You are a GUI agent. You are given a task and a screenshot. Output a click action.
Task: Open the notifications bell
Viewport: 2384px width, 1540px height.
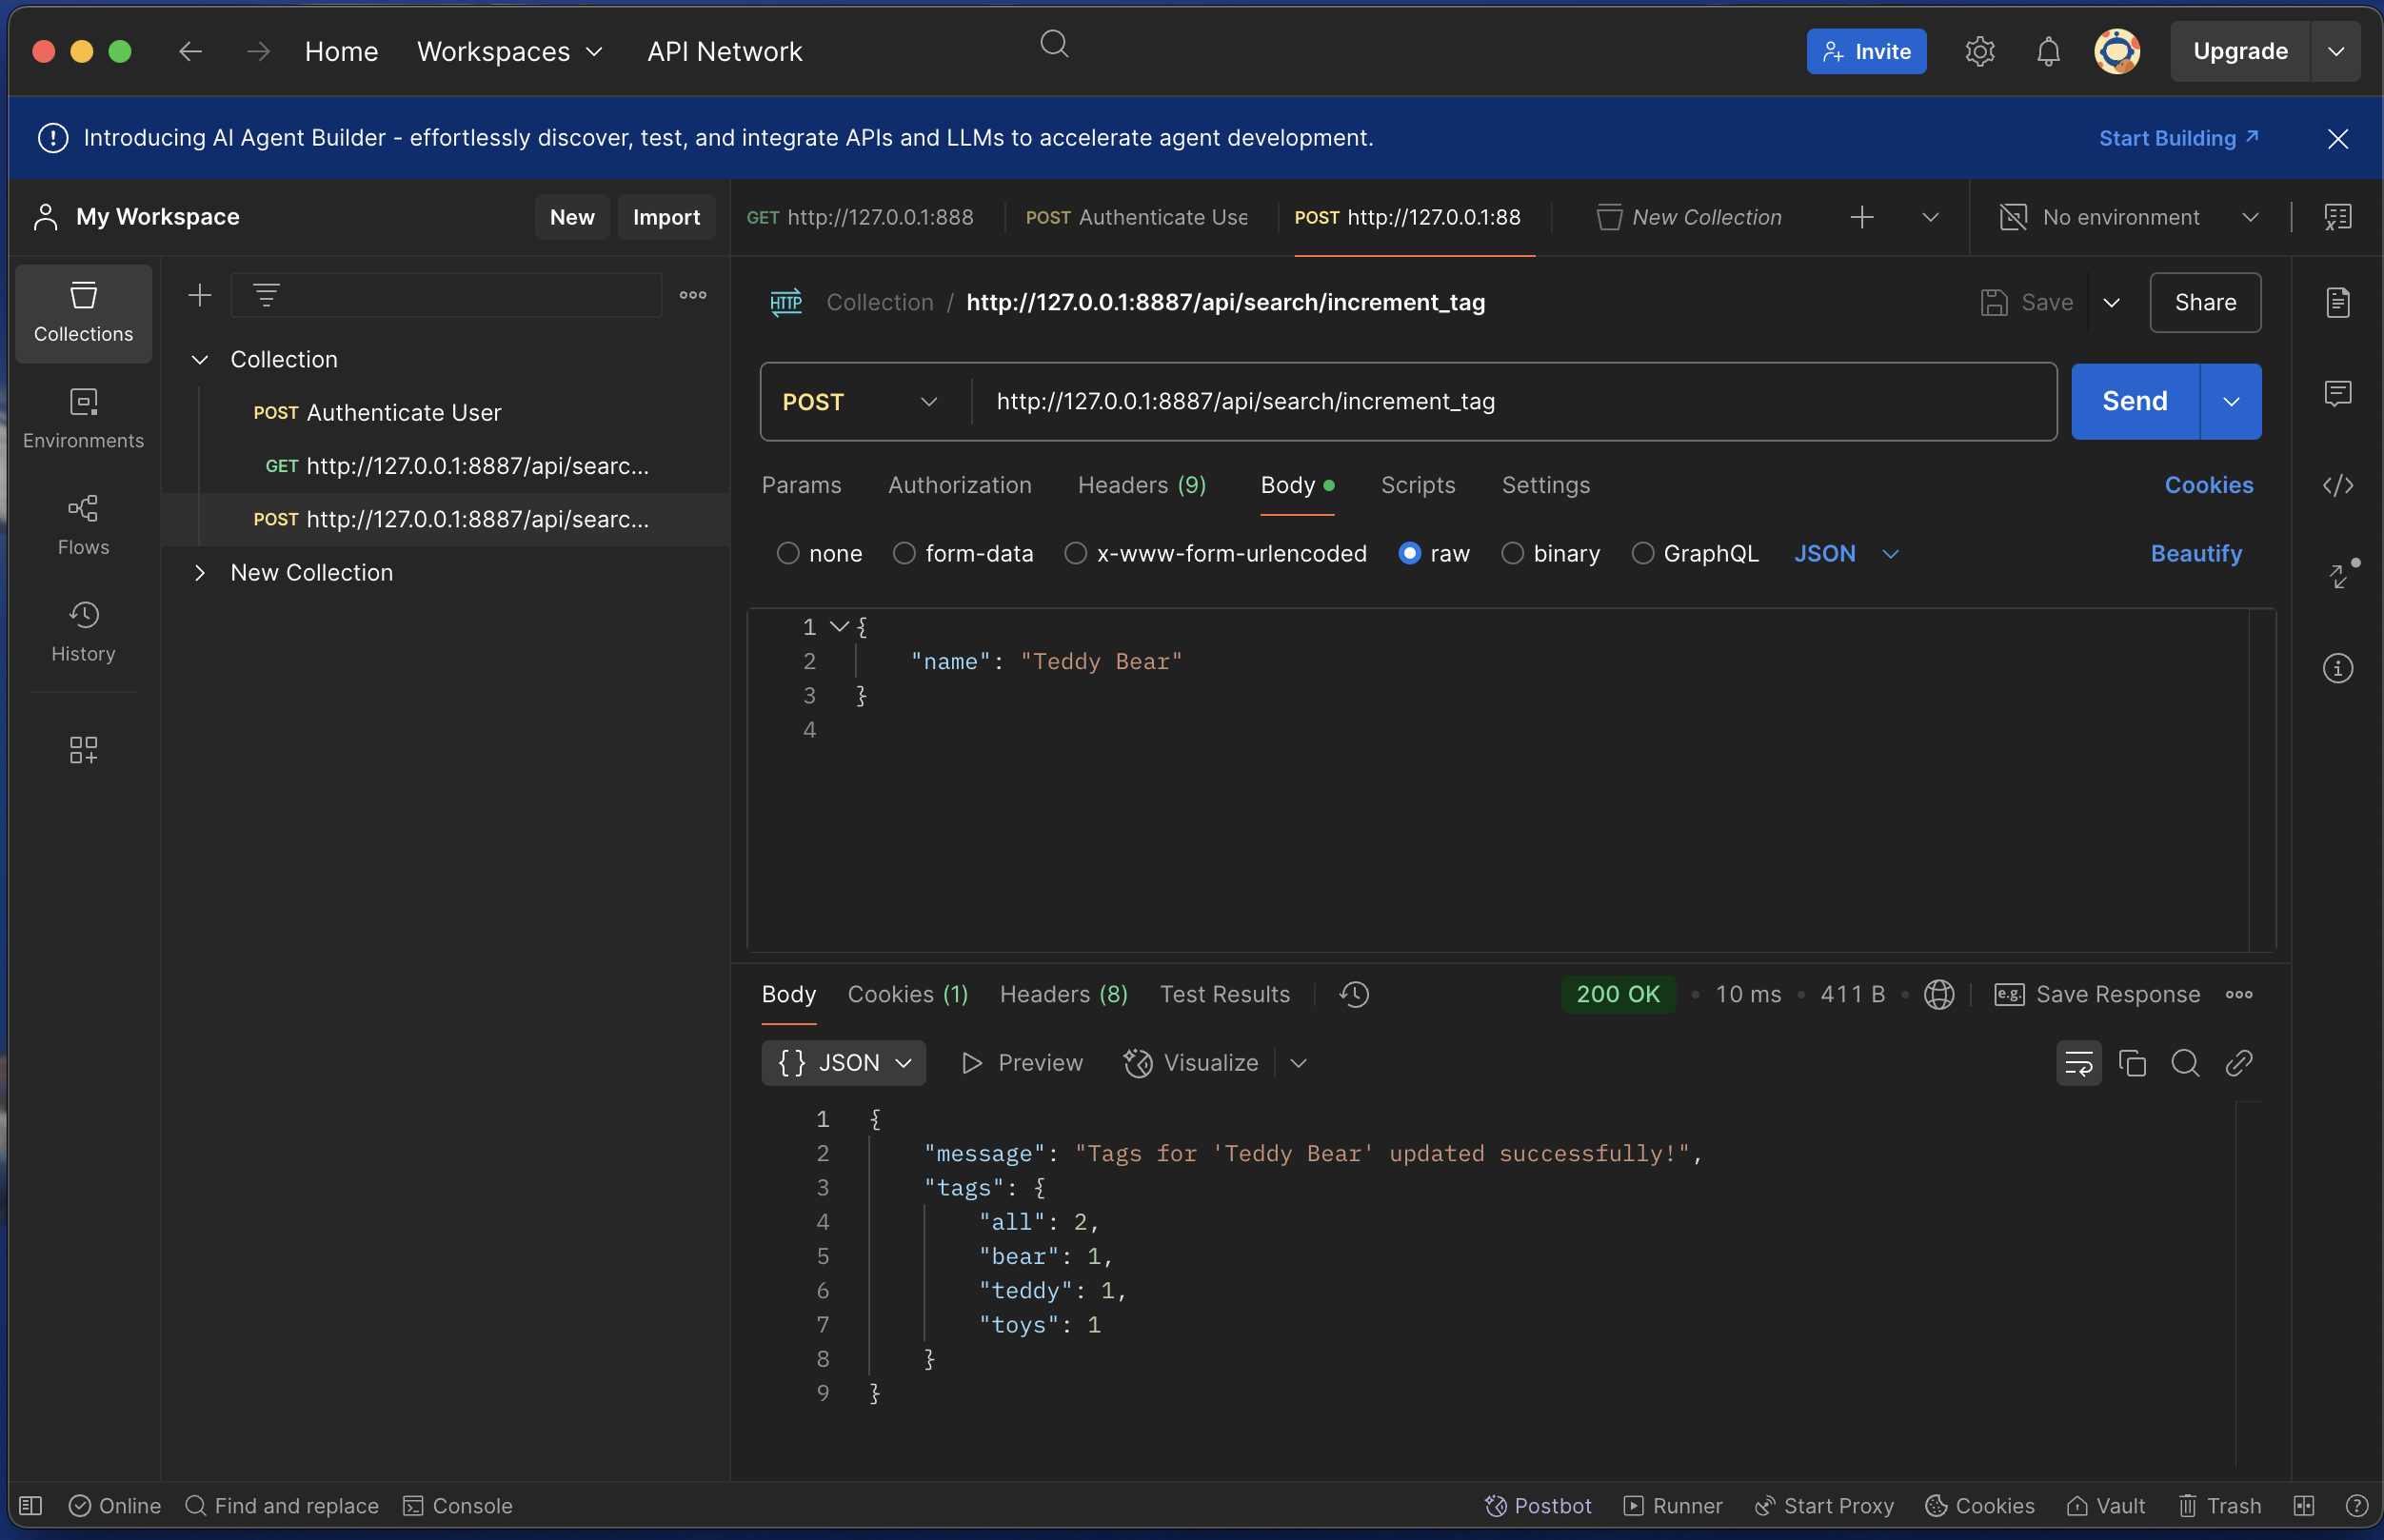point(2048,51)
